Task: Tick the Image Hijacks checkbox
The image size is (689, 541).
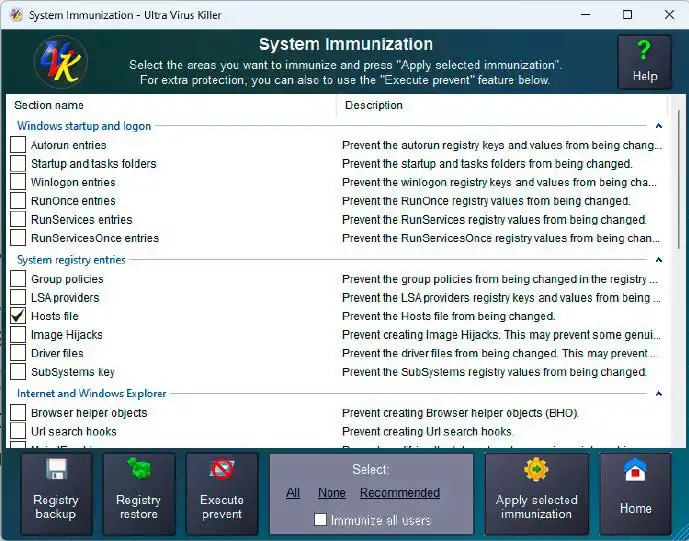Action: [18, 334]
